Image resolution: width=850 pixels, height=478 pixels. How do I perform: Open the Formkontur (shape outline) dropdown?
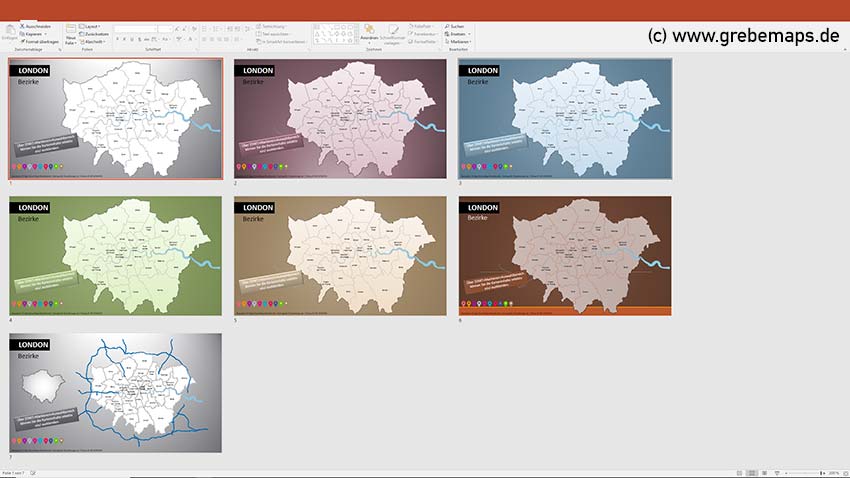(x=423, y=34)
